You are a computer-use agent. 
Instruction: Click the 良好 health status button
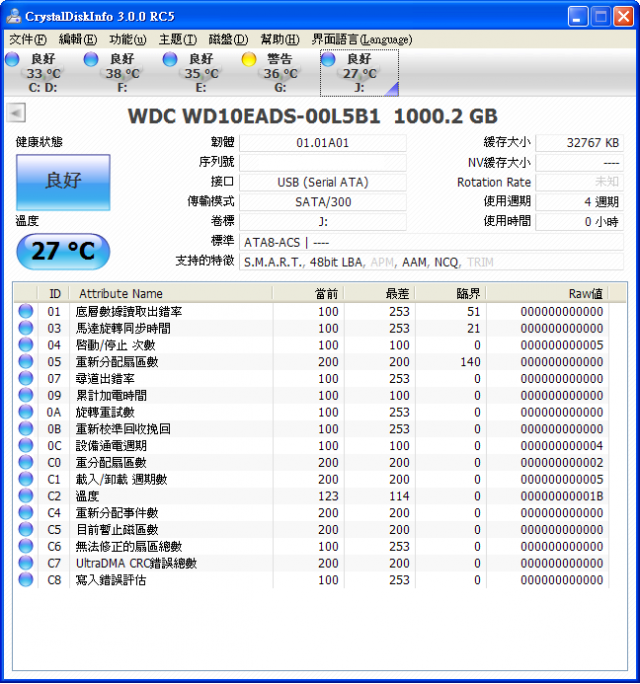[63, 182]
